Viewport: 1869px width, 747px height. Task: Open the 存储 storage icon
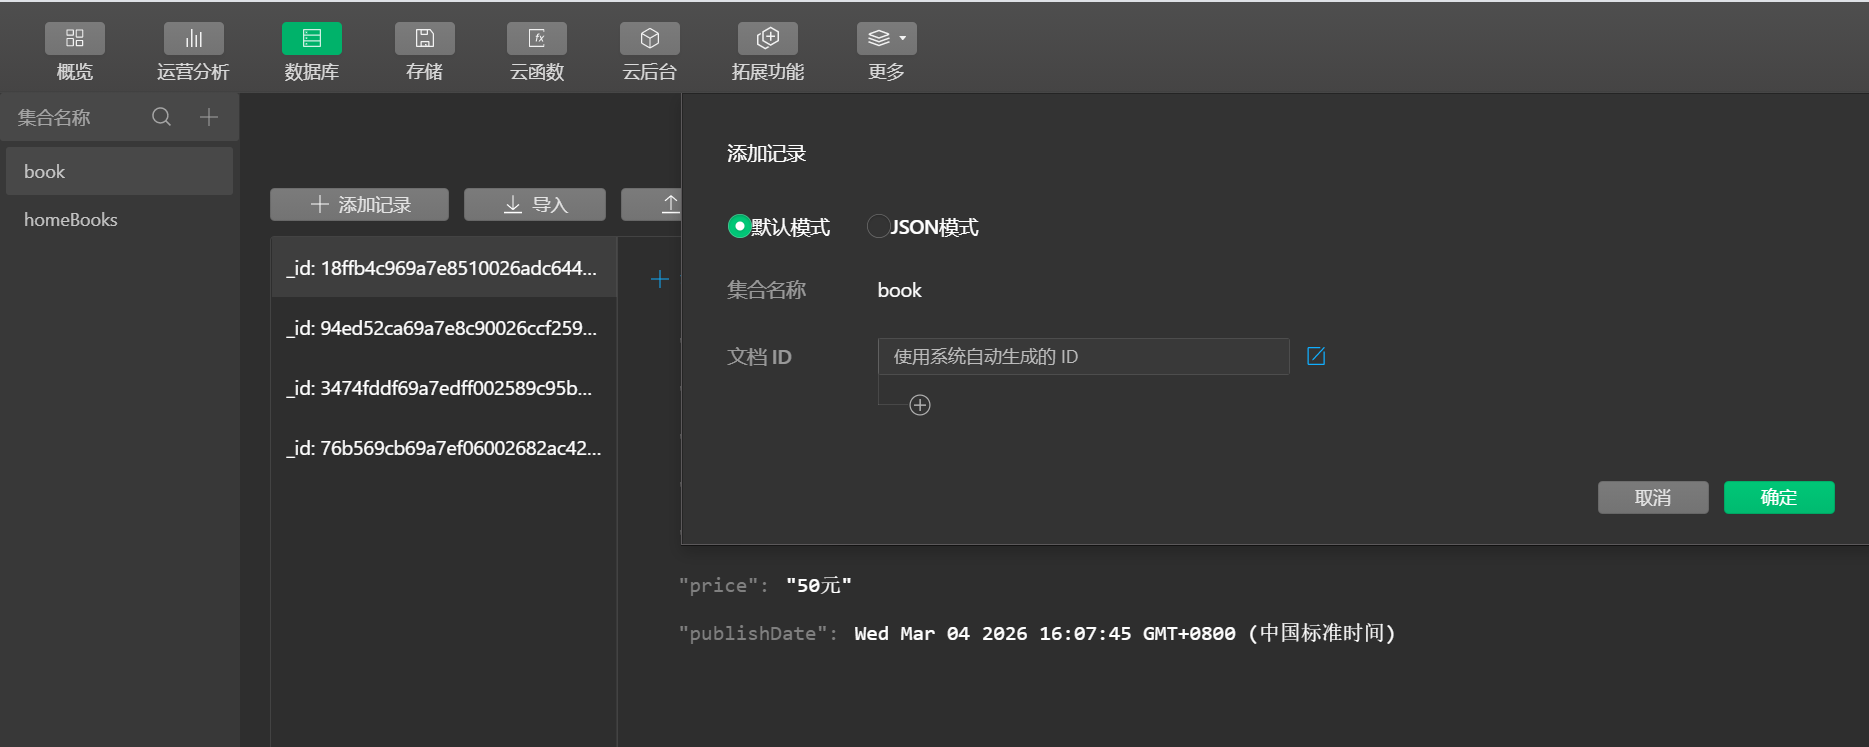425,39
